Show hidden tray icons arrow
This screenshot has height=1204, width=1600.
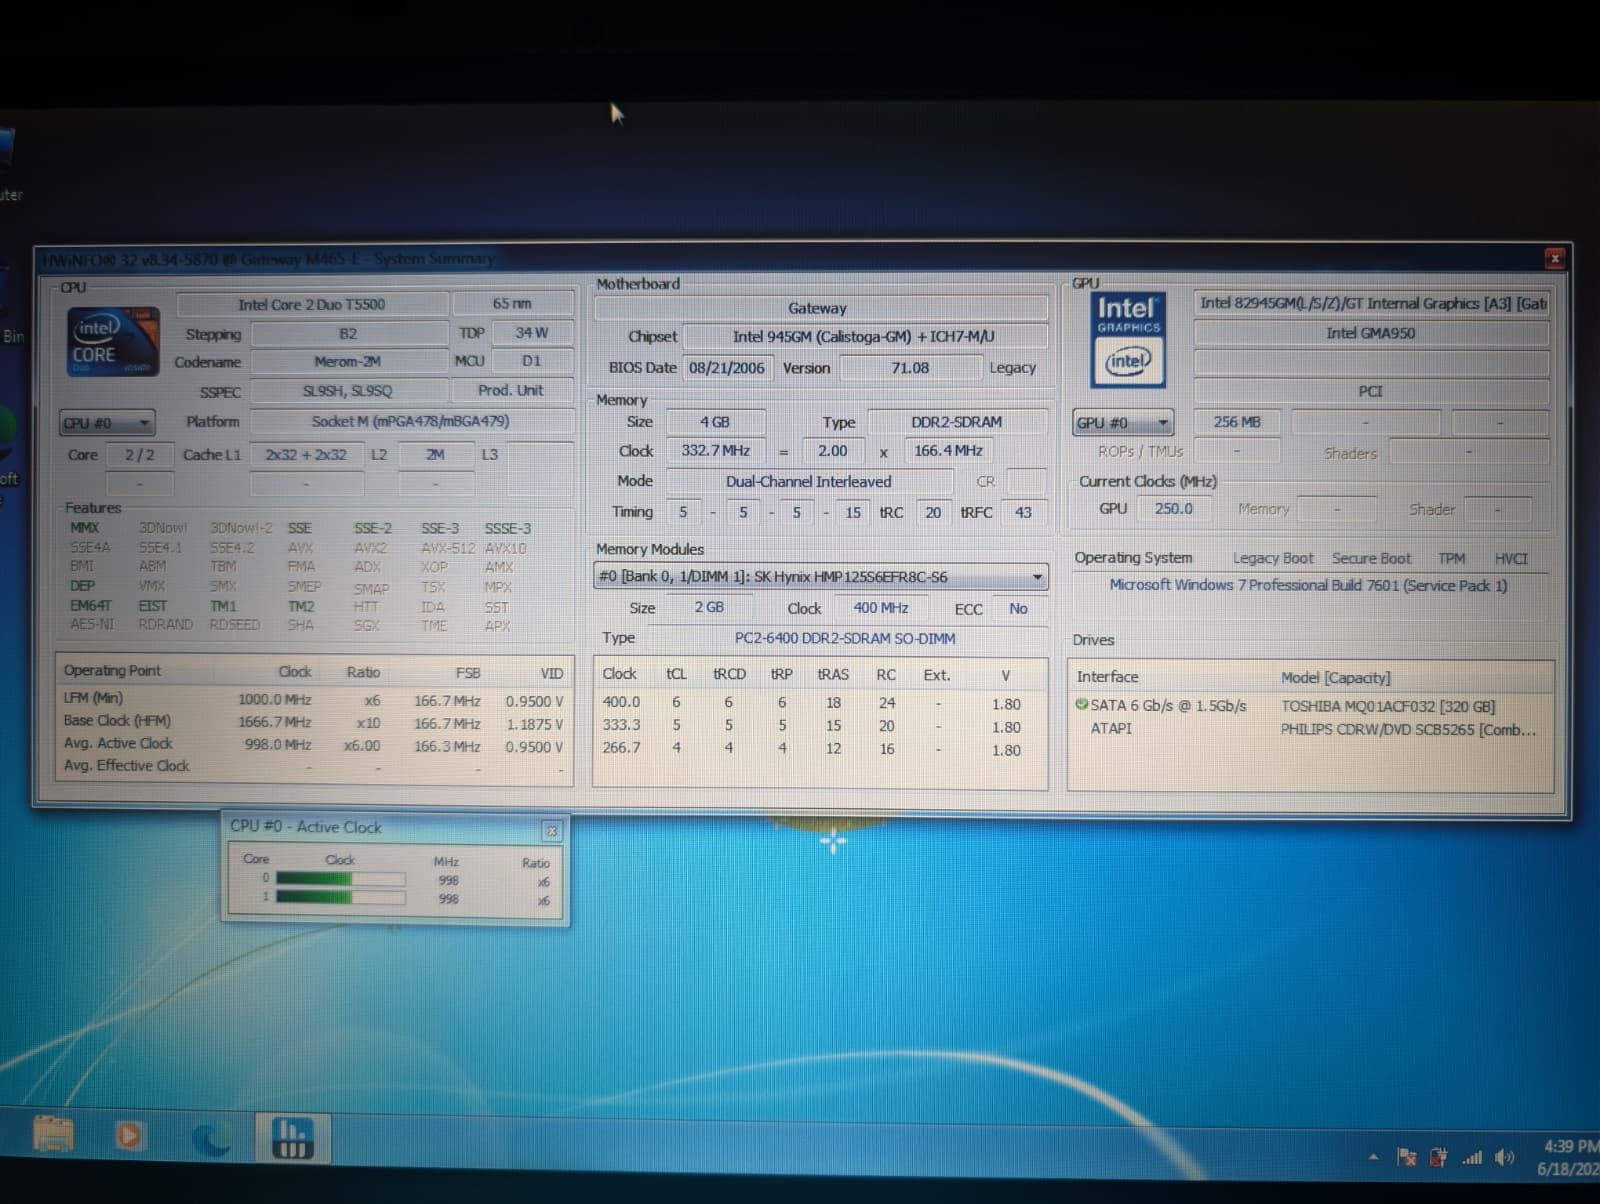click(1373, 1157)
